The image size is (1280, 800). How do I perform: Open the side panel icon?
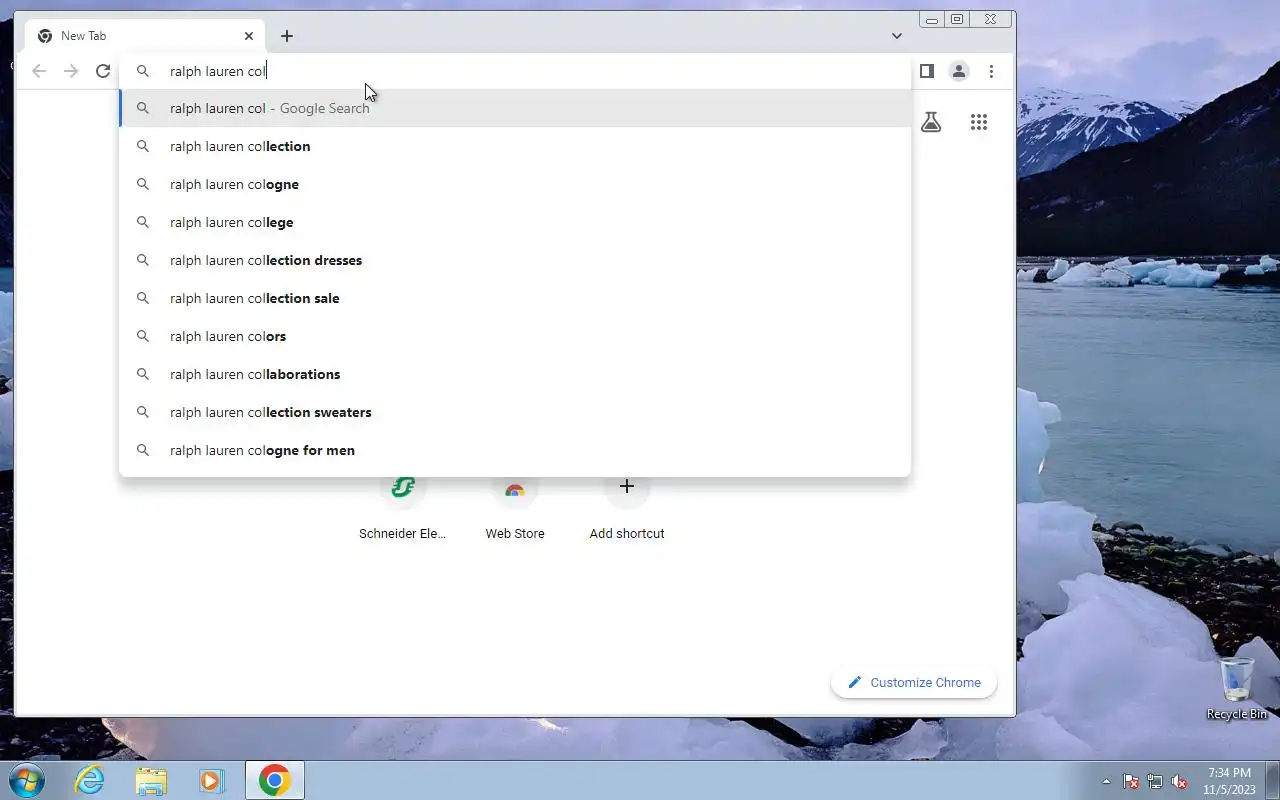[x=927, y=71]
